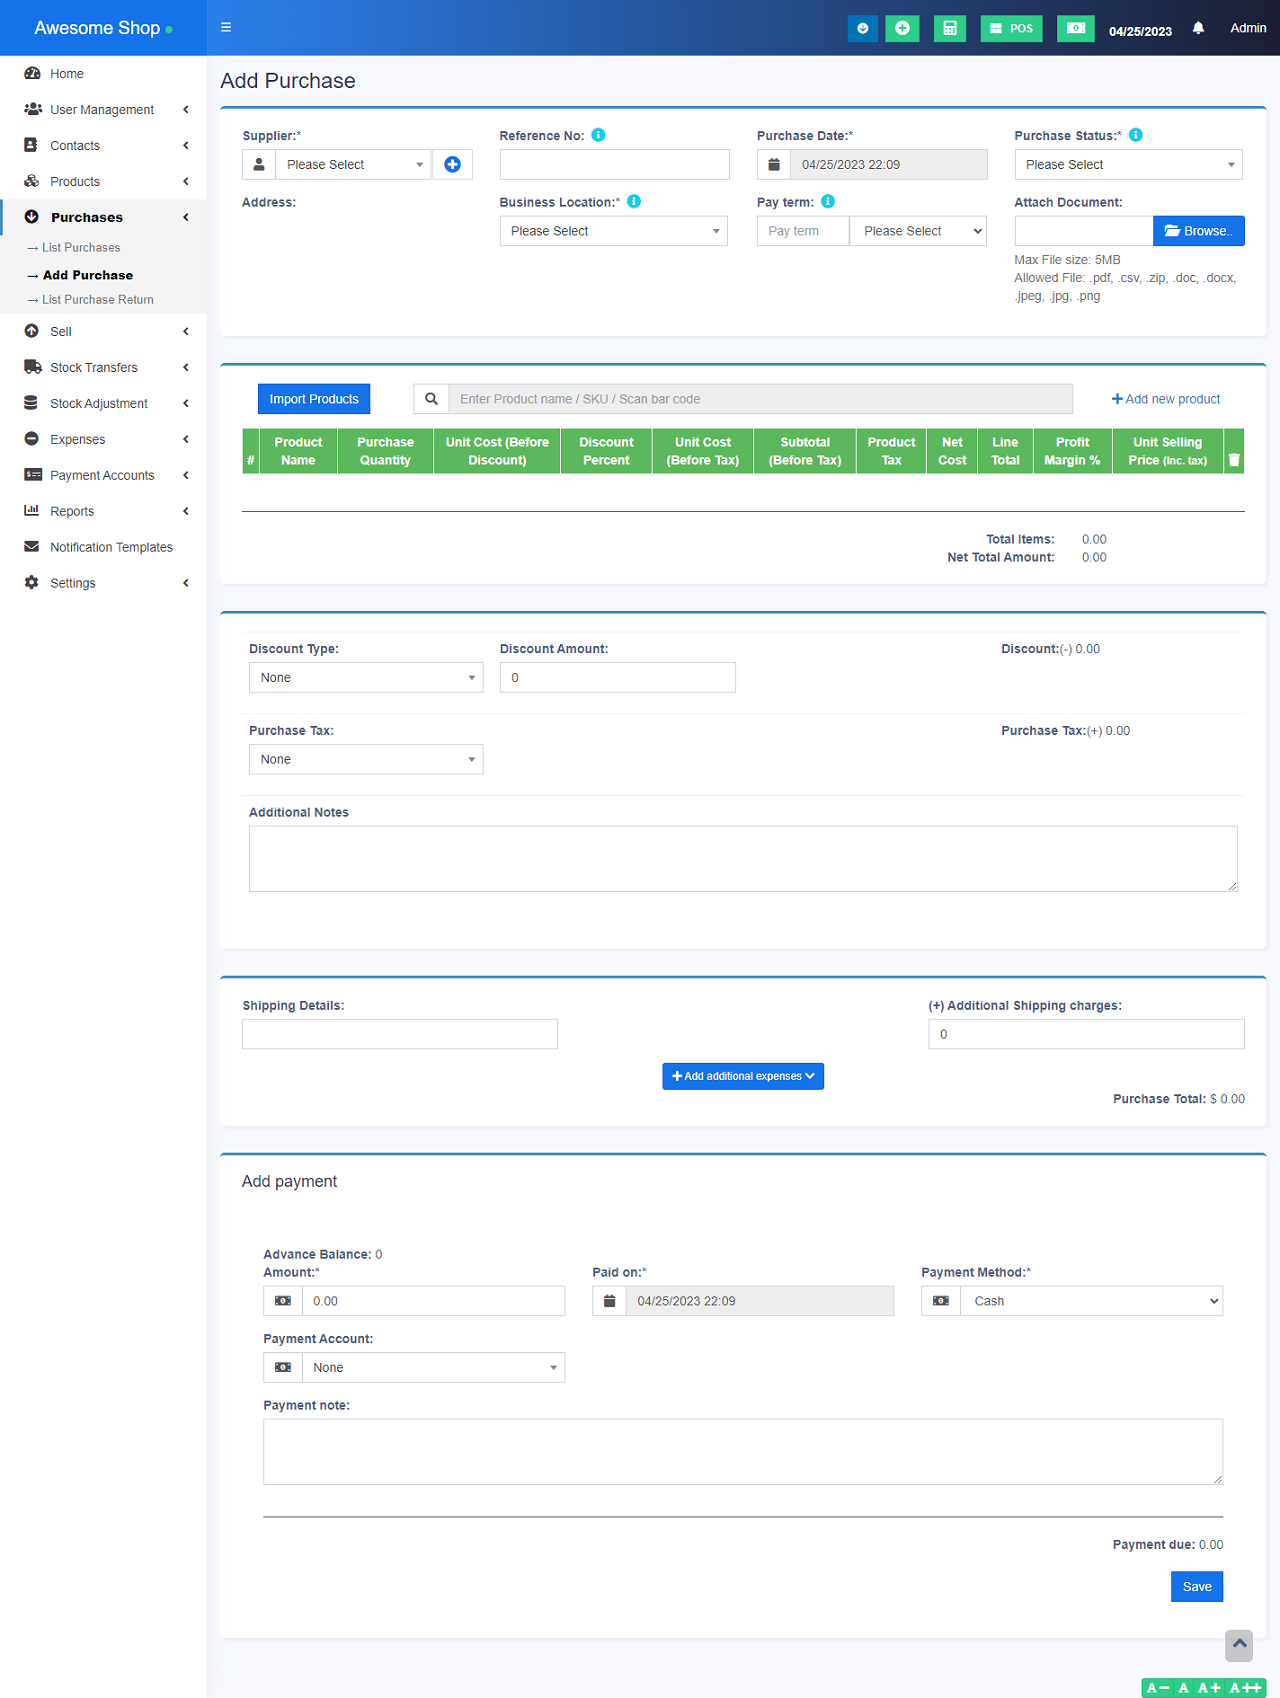This screenshot has height=1698, width=1280.
Task: Click the calculator icon in top bar
Action: [949, 28]
